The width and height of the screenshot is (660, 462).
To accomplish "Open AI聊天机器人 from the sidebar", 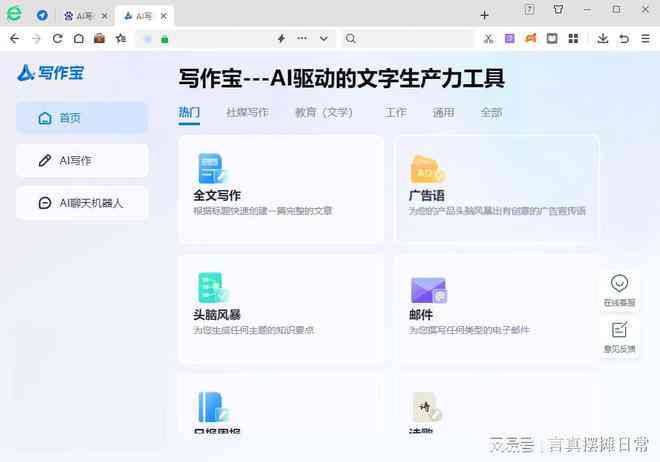I will [82, 203].
